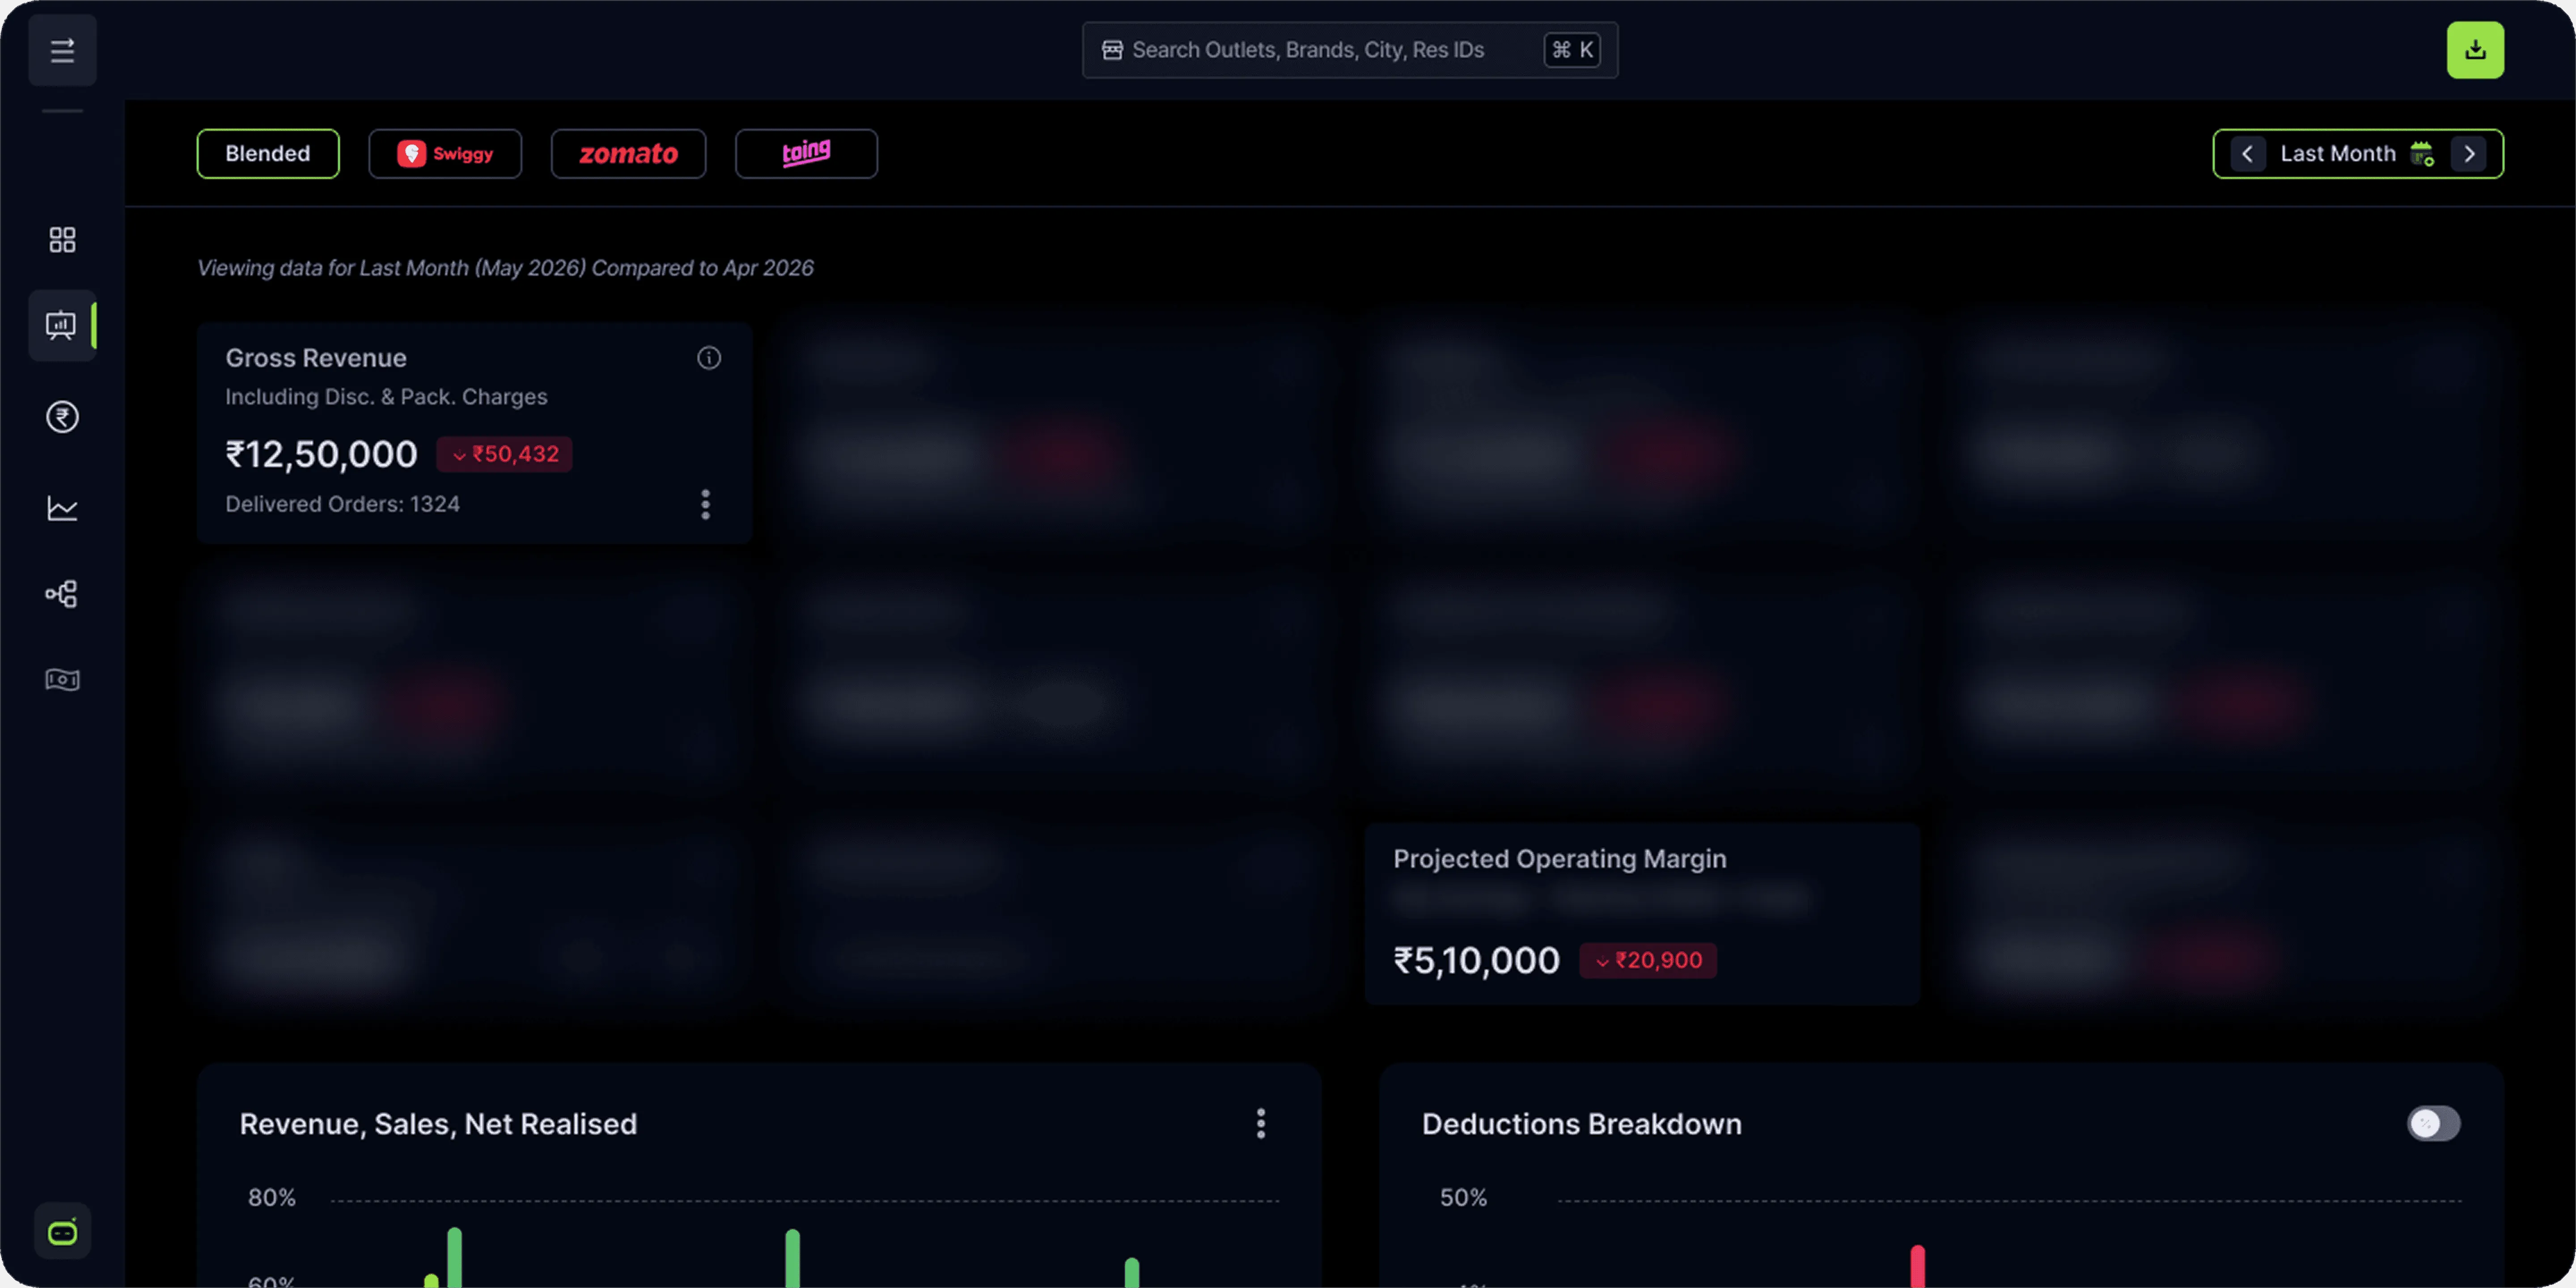The image size is (2576, 1288).
Task: Open the line chart analytics sidebar icon
Action: point(62,509)
